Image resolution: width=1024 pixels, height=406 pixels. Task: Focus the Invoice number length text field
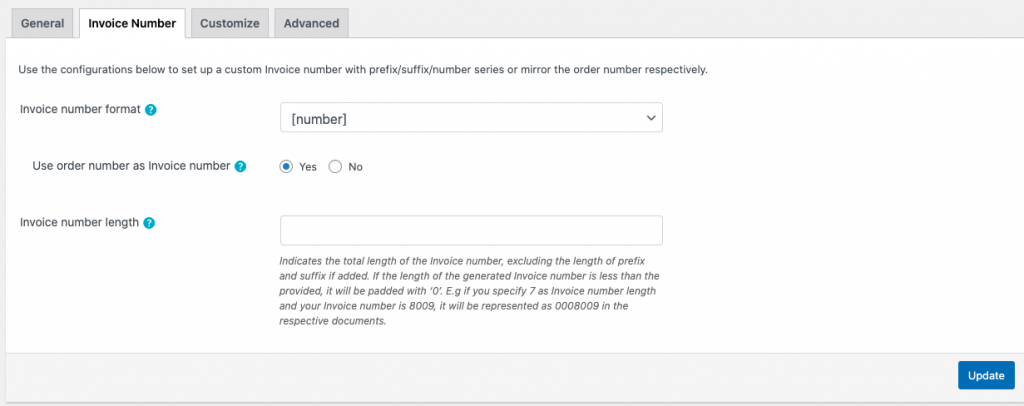[x=470, y=230]
